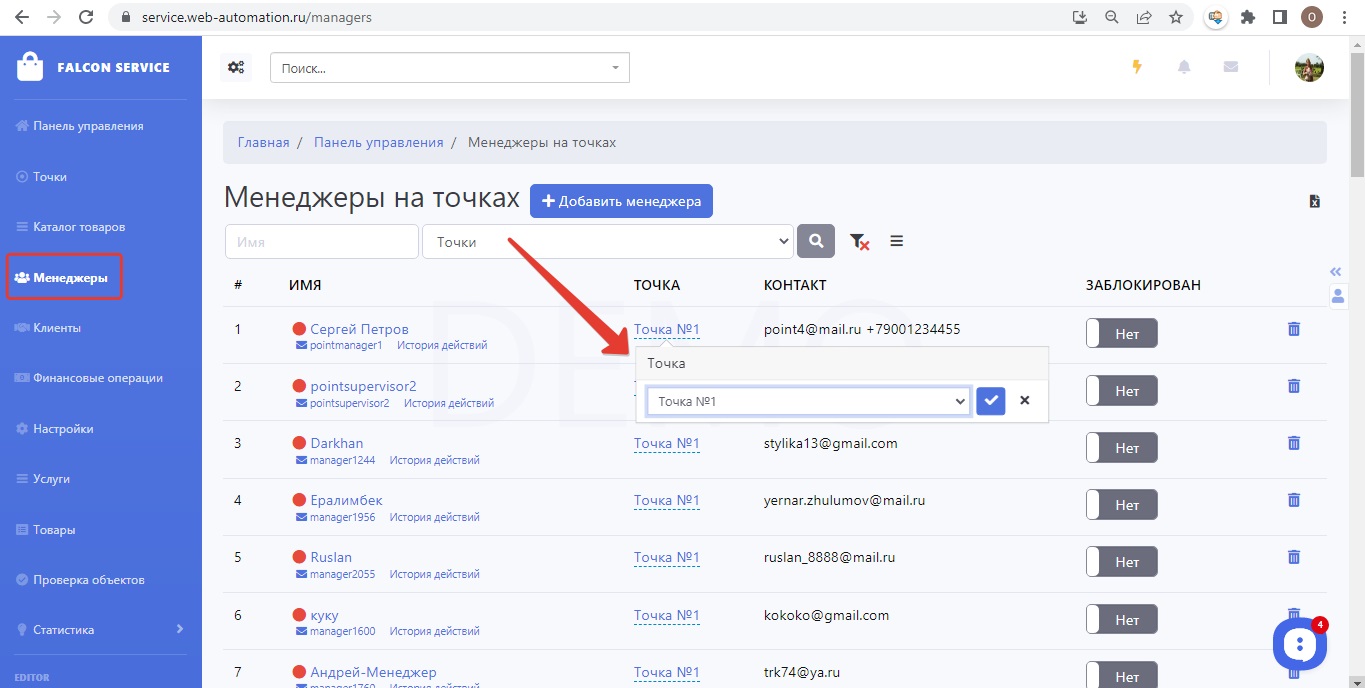1365x688 pixels.
Task: Open Клиенты in the sidebar
Action: [57, 328]
